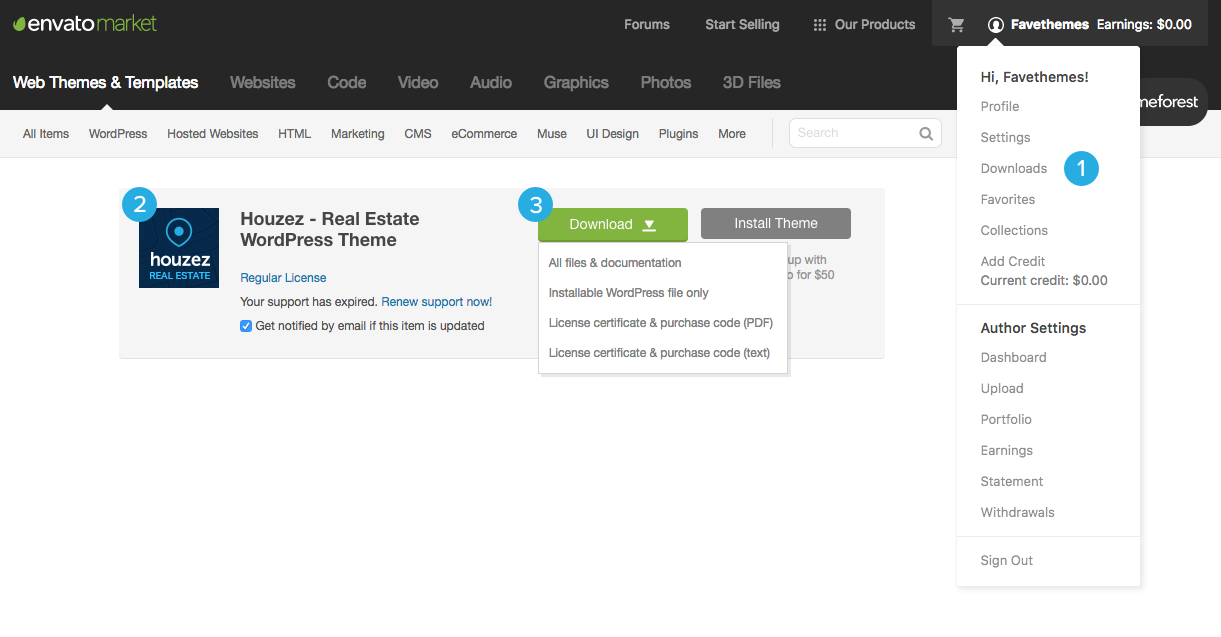1221x637 pixels.
Task: Uncheck the email update notification checkbox
Action: point(246,326)
